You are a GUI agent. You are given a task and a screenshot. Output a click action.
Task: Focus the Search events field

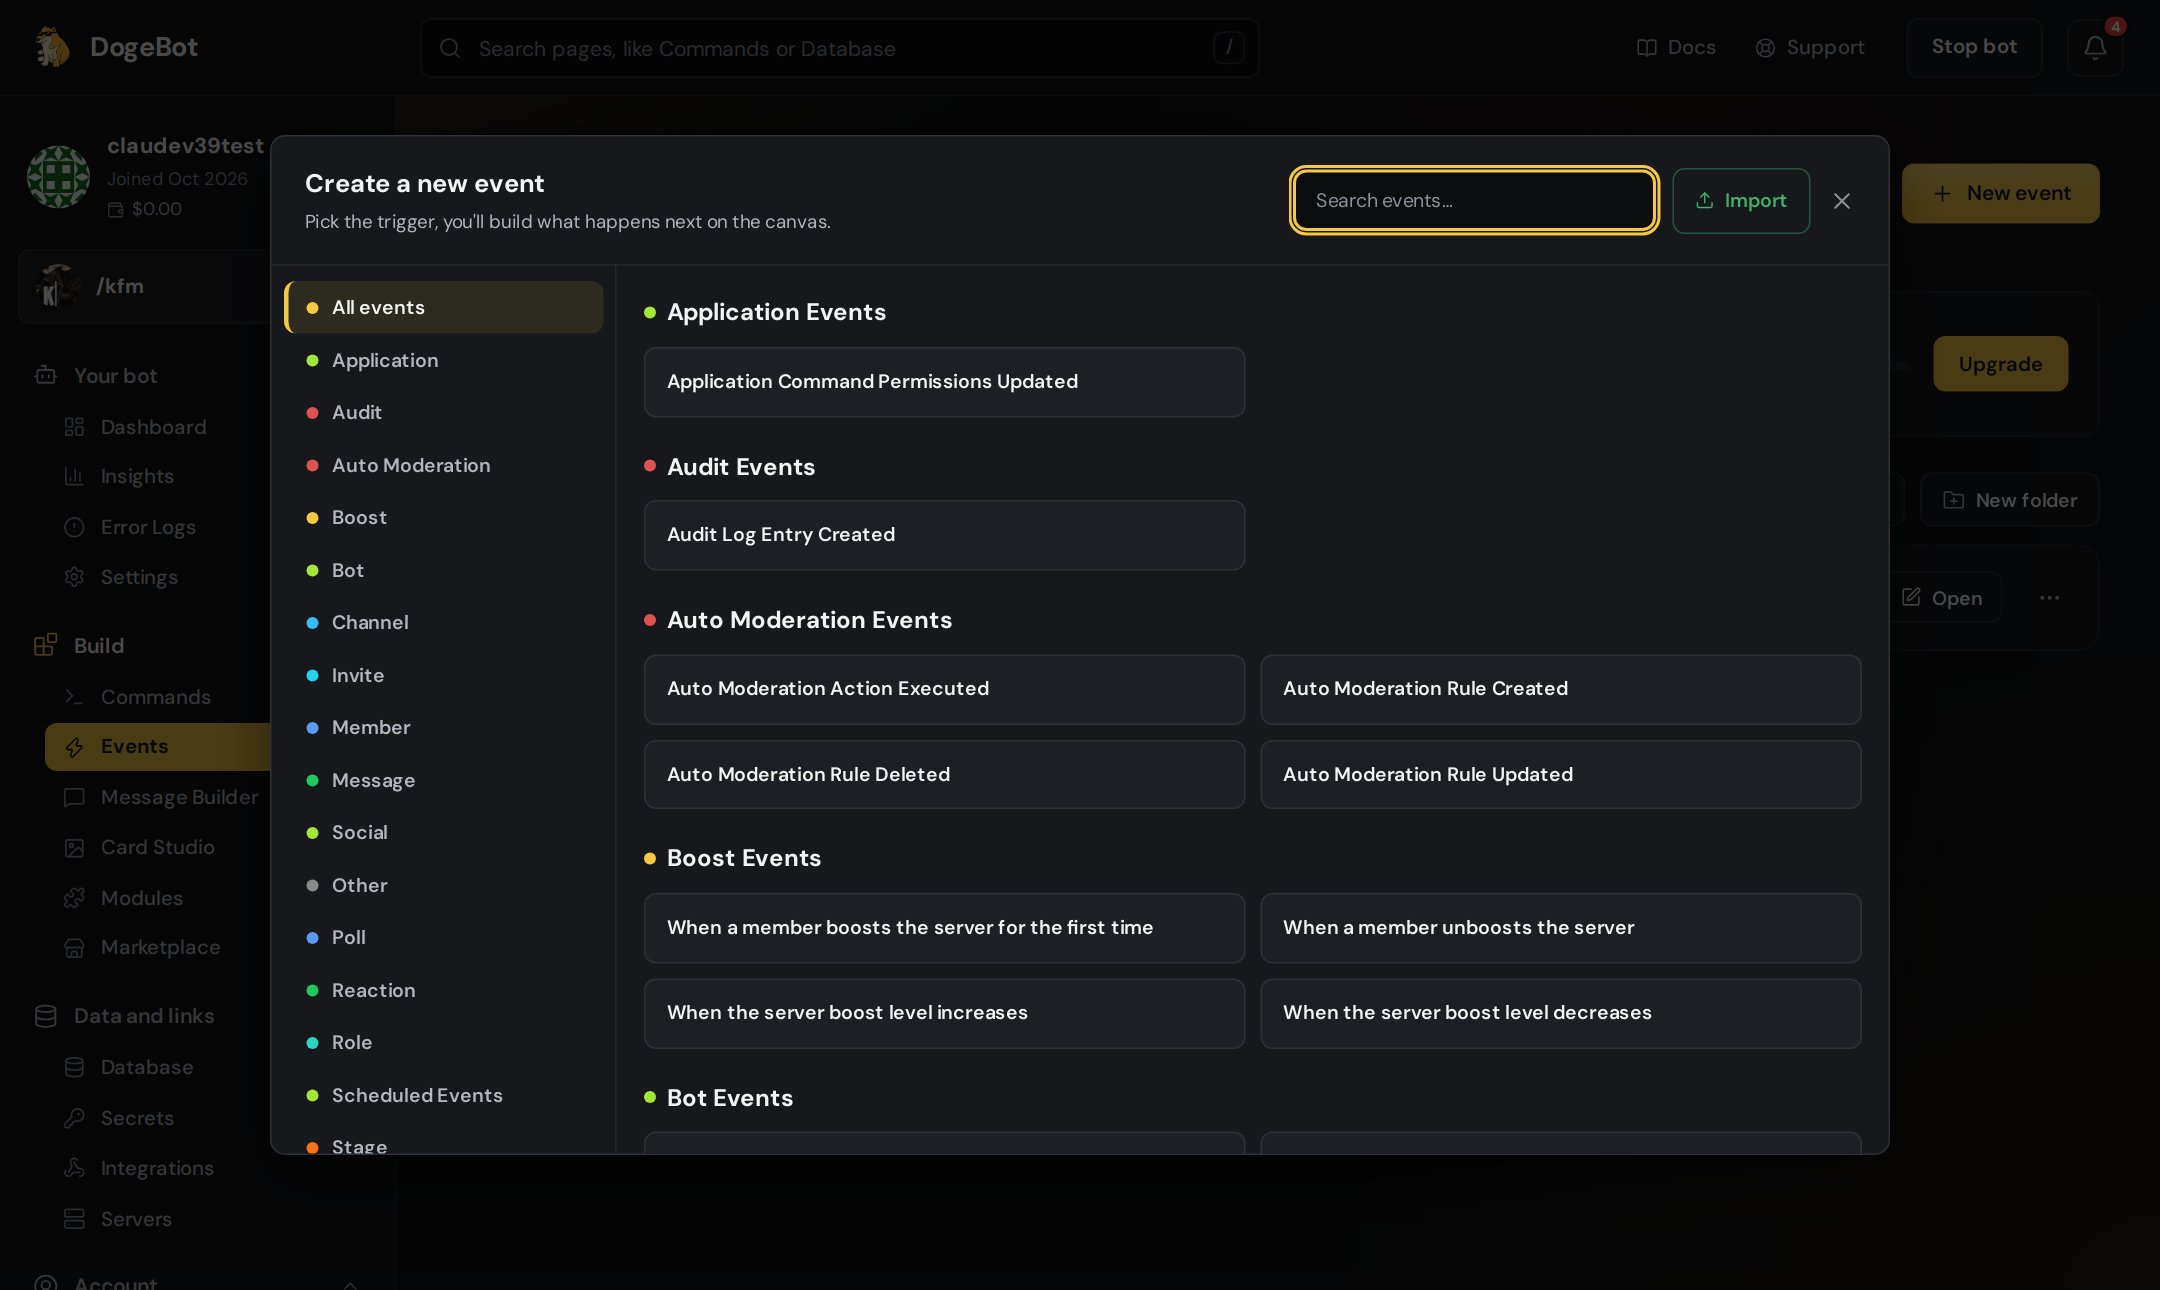point(1474,201)
